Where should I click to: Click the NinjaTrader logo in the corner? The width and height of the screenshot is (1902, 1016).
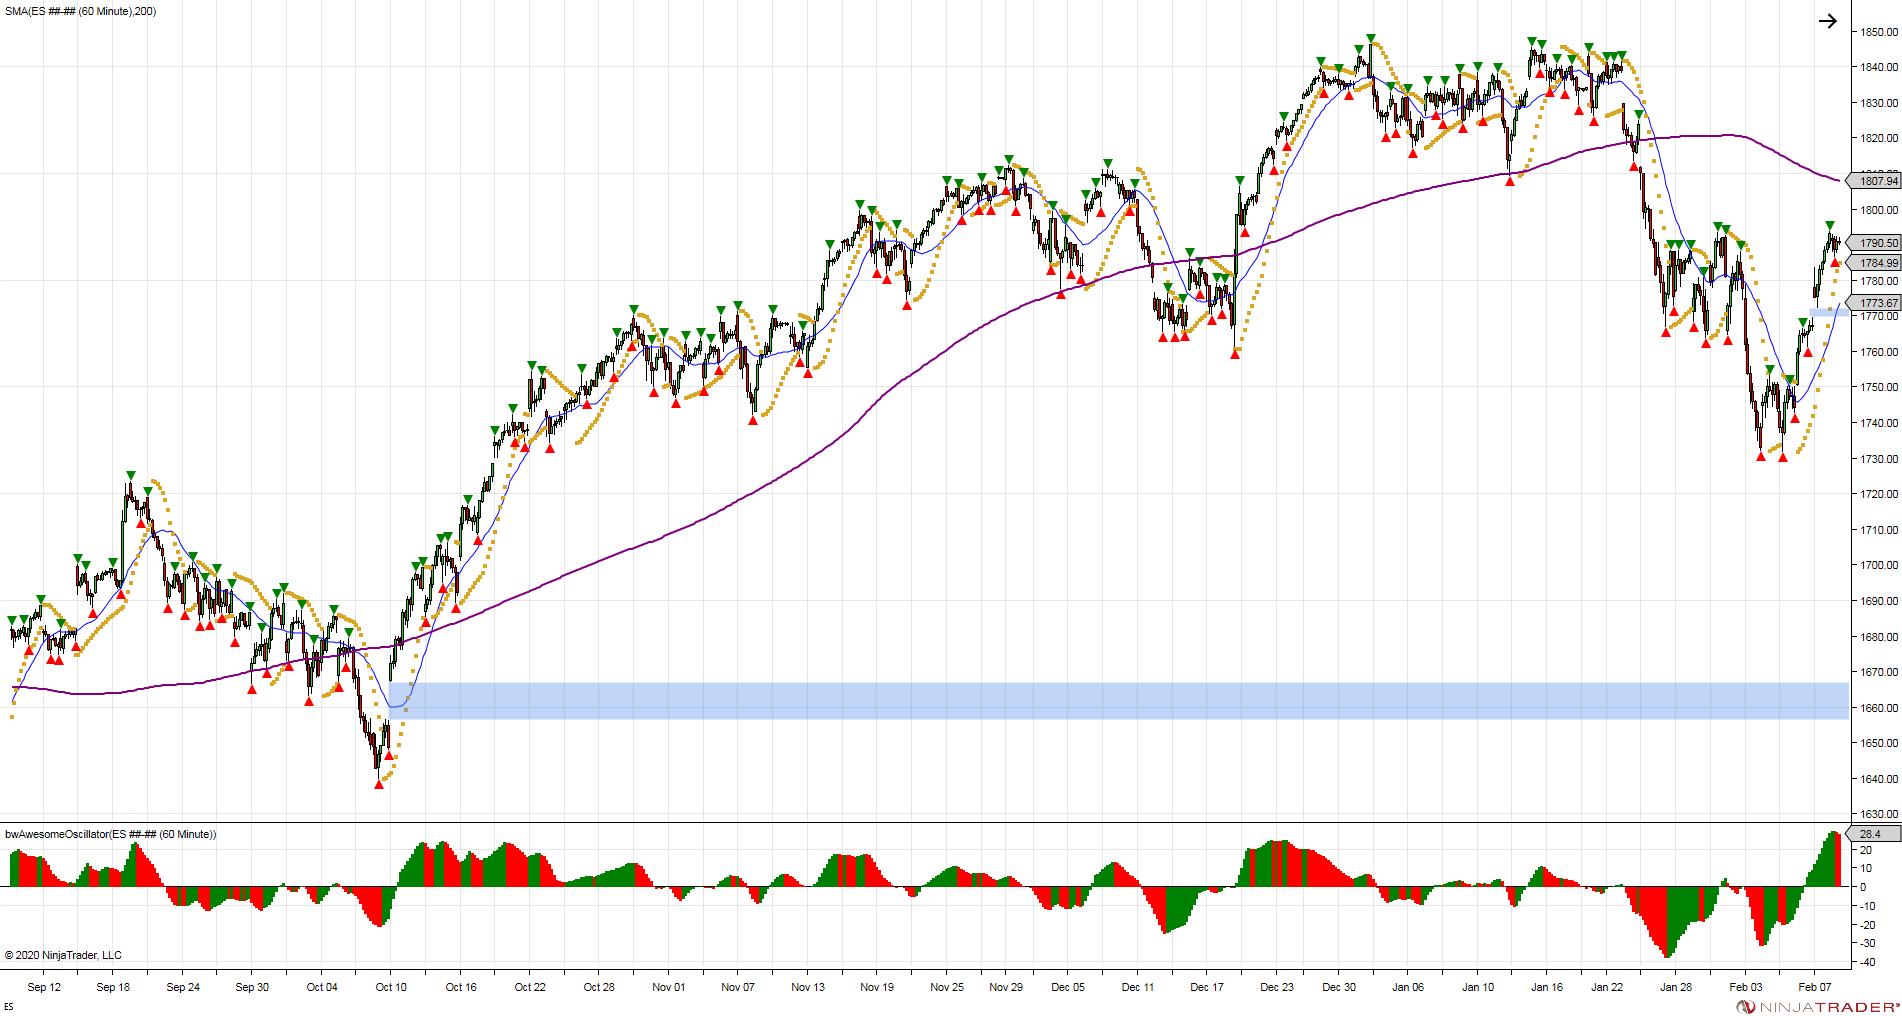1818,1007
